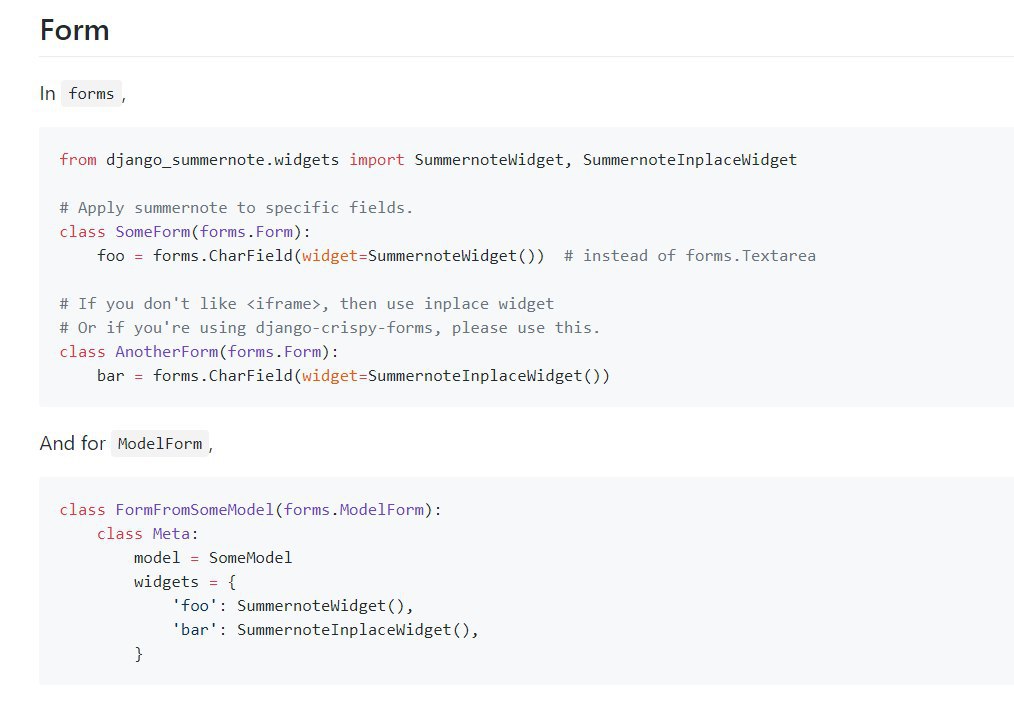
Task: Click the inline code "ModelForm"
Action: [160, 444]
